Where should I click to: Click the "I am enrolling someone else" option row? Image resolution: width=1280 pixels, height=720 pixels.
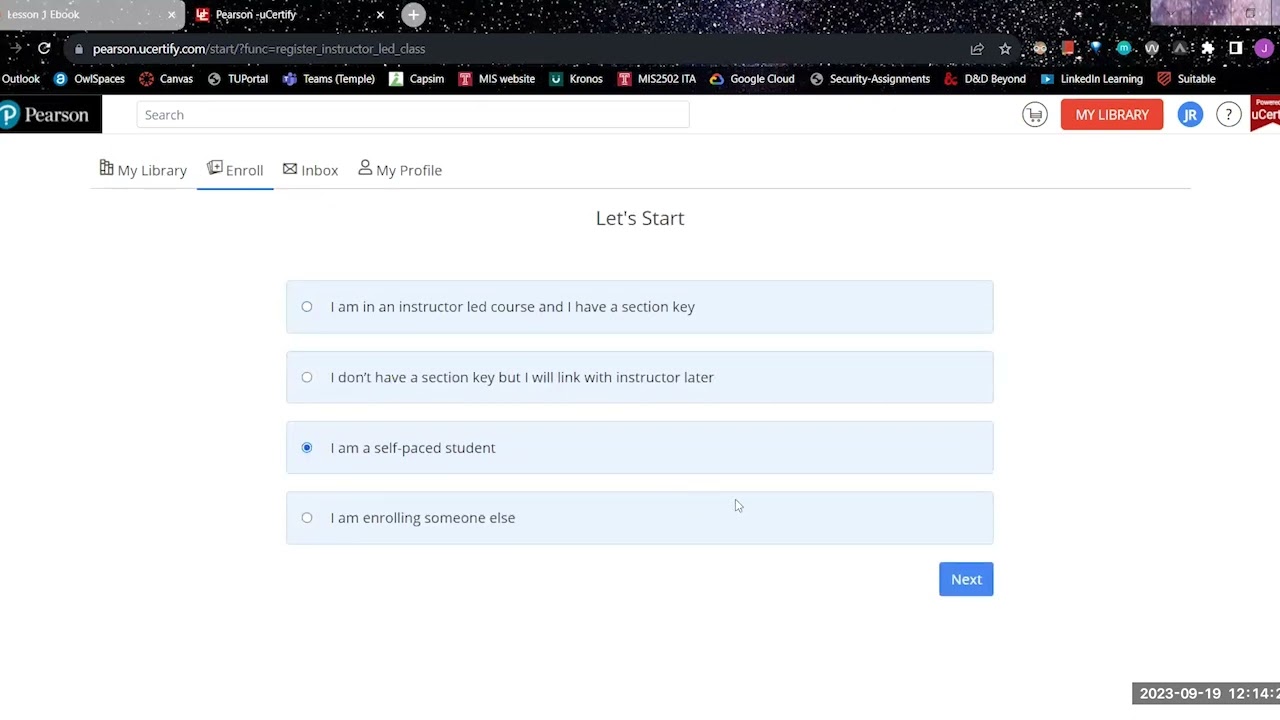[640, 518]
